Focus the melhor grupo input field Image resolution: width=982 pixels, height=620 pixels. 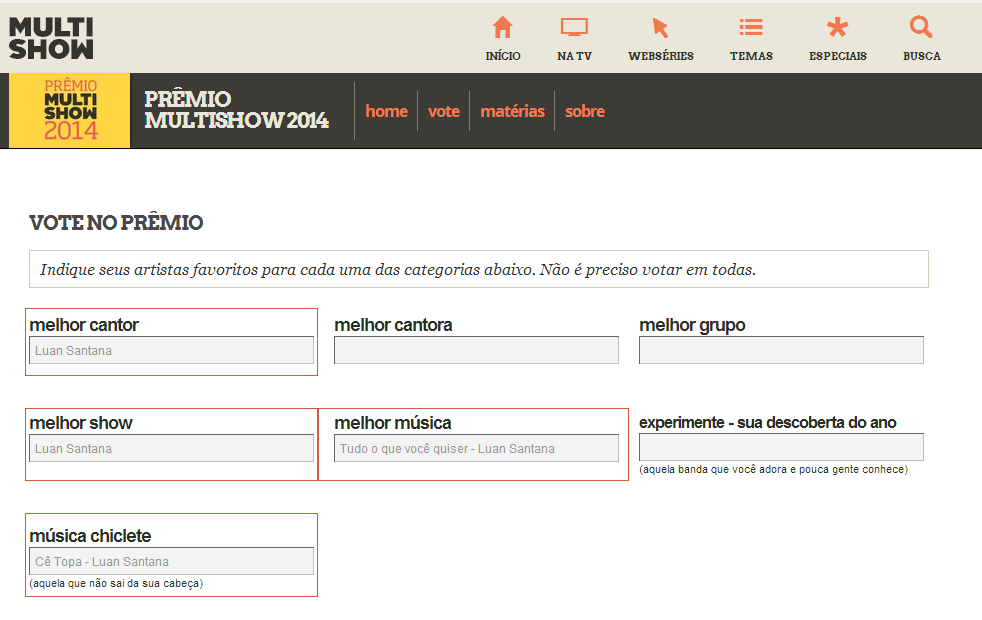[x=782, y=351]
